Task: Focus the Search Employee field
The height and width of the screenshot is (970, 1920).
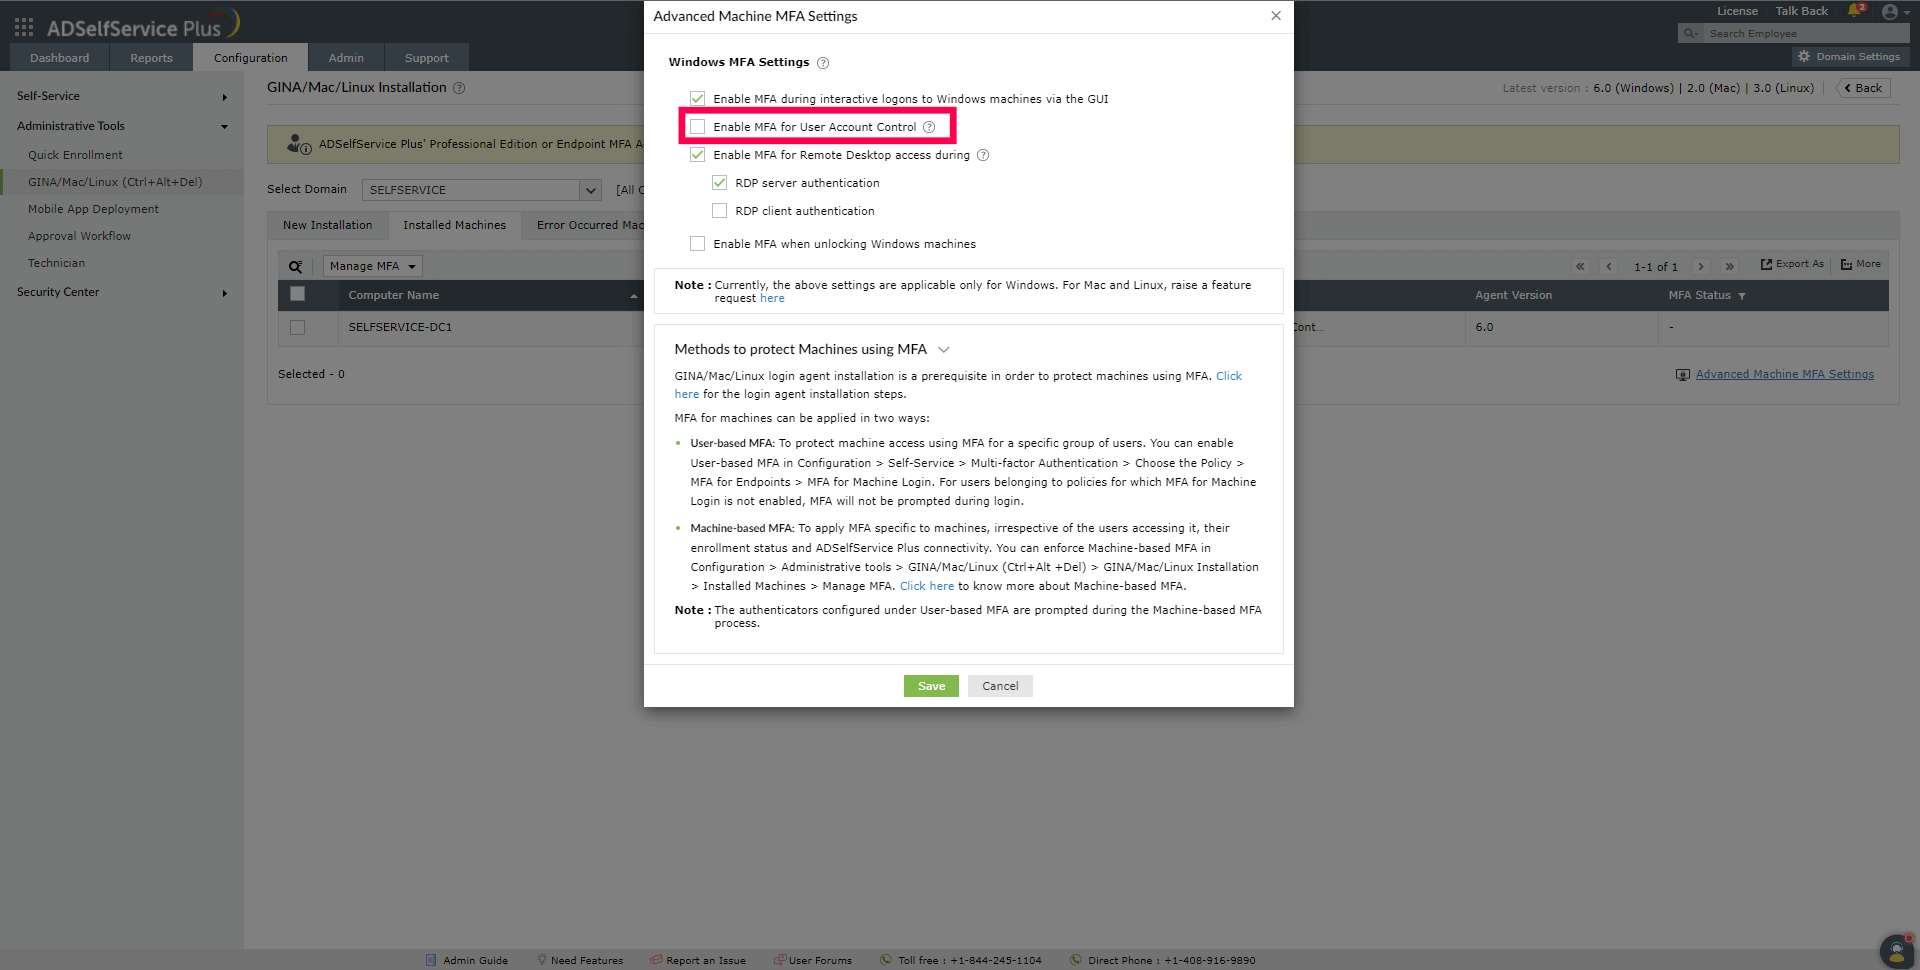Action: 1805,34
